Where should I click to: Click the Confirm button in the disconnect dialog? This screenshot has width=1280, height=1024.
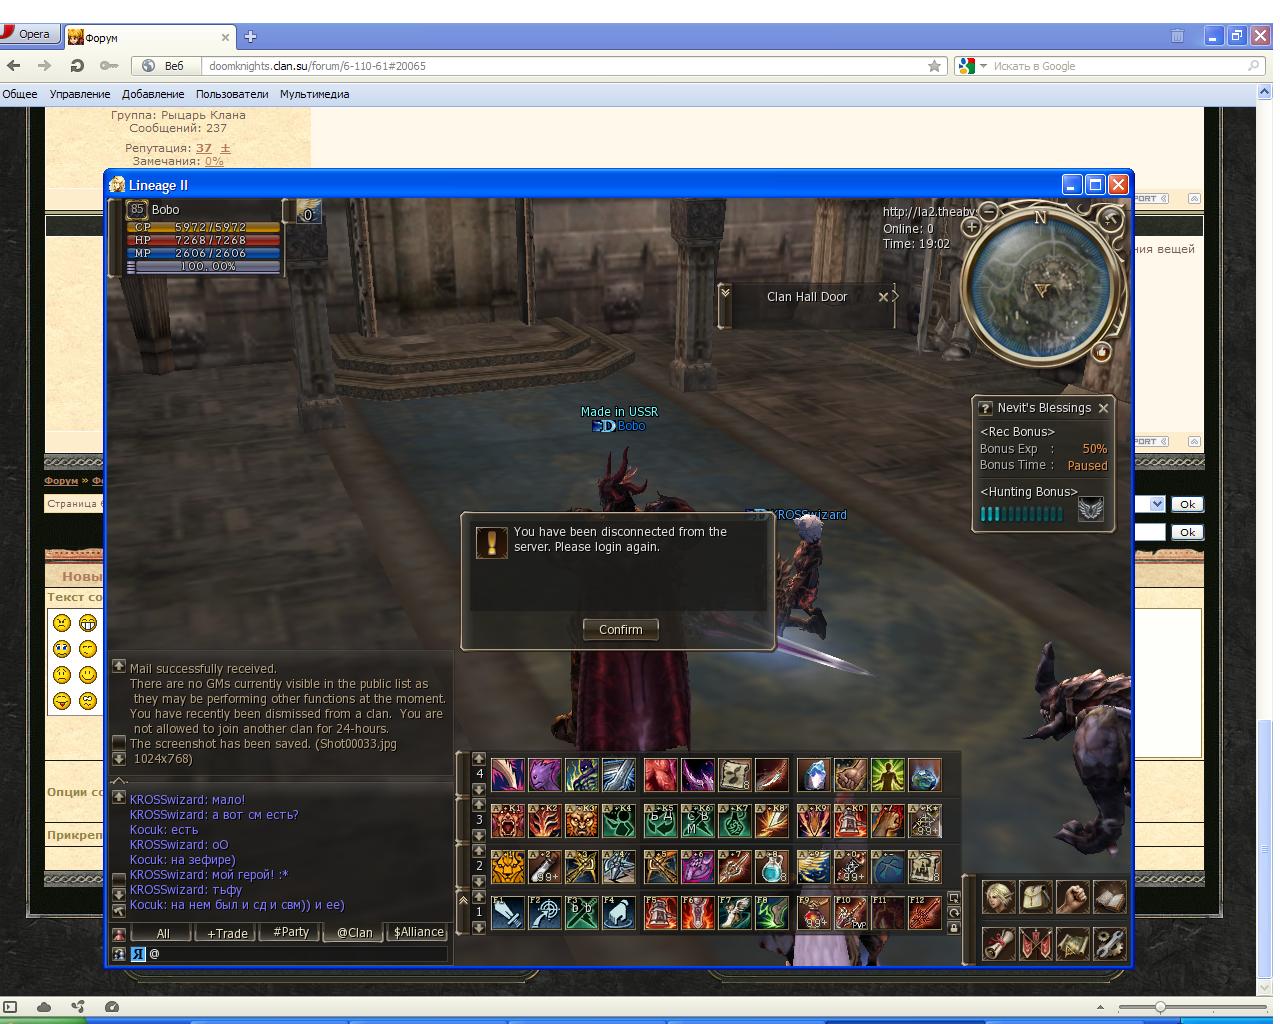[620, 629]
